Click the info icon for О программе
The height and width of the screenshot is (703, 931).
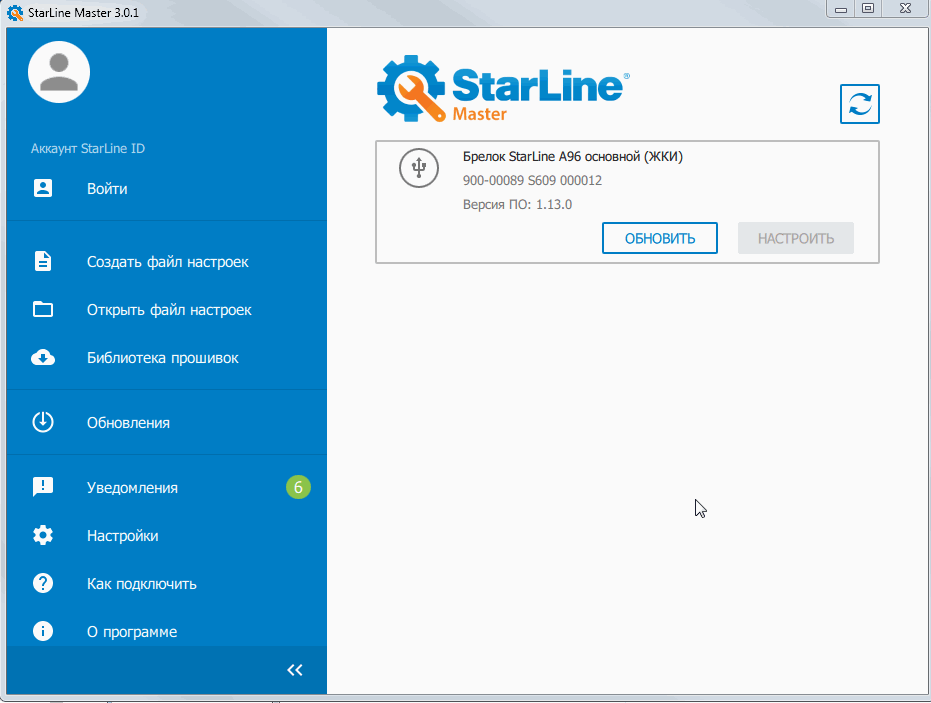pos(43,631)
